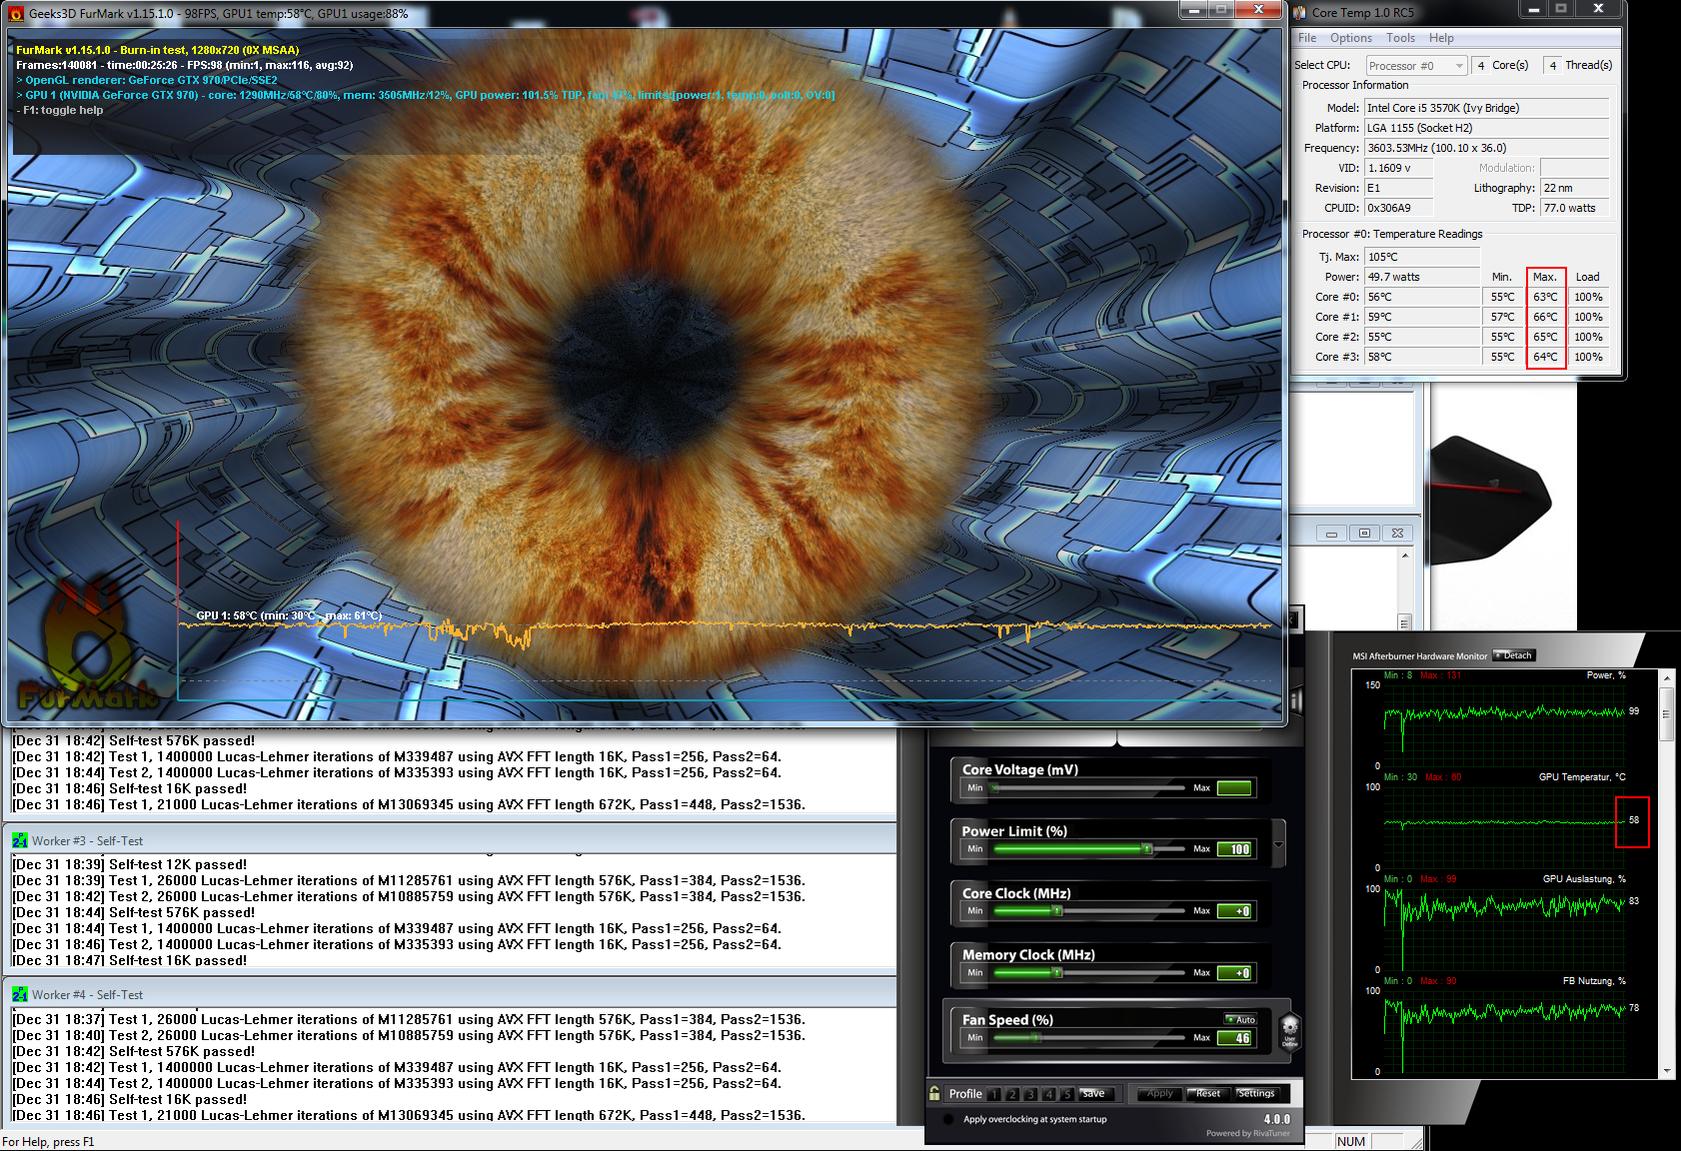1681x1151 pixels.
Task: Click the Core Temp Model field
Action: point(1487,108)
